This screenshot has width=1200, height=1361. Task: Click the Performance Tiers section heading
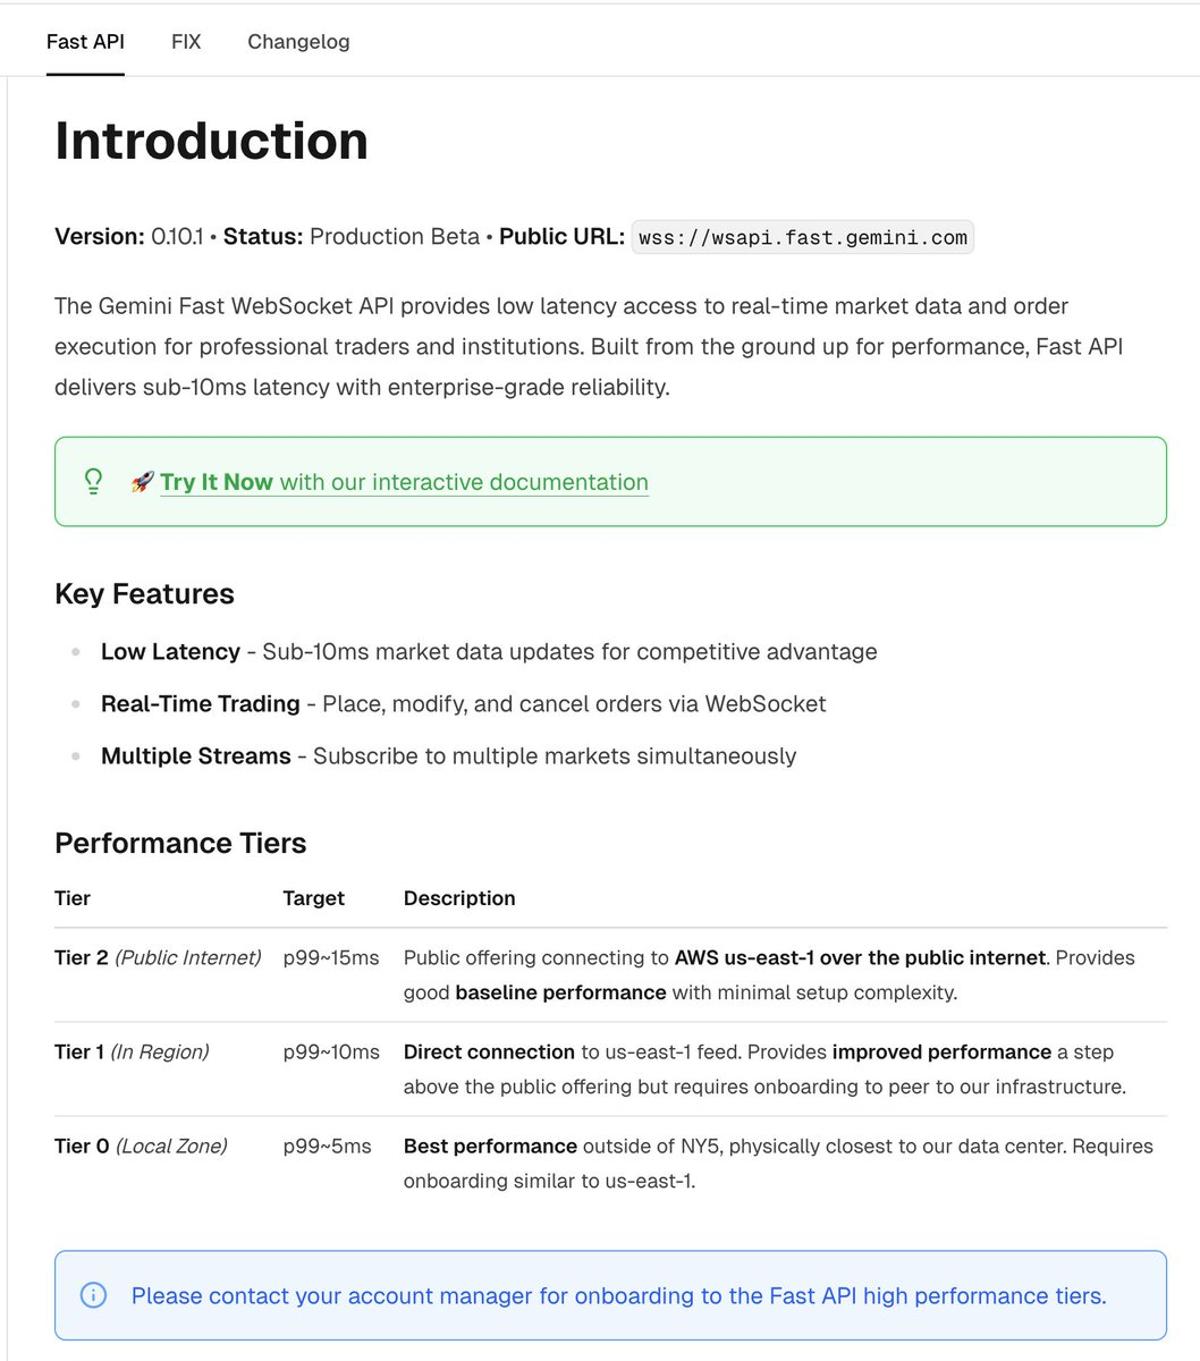pos(181,843)
